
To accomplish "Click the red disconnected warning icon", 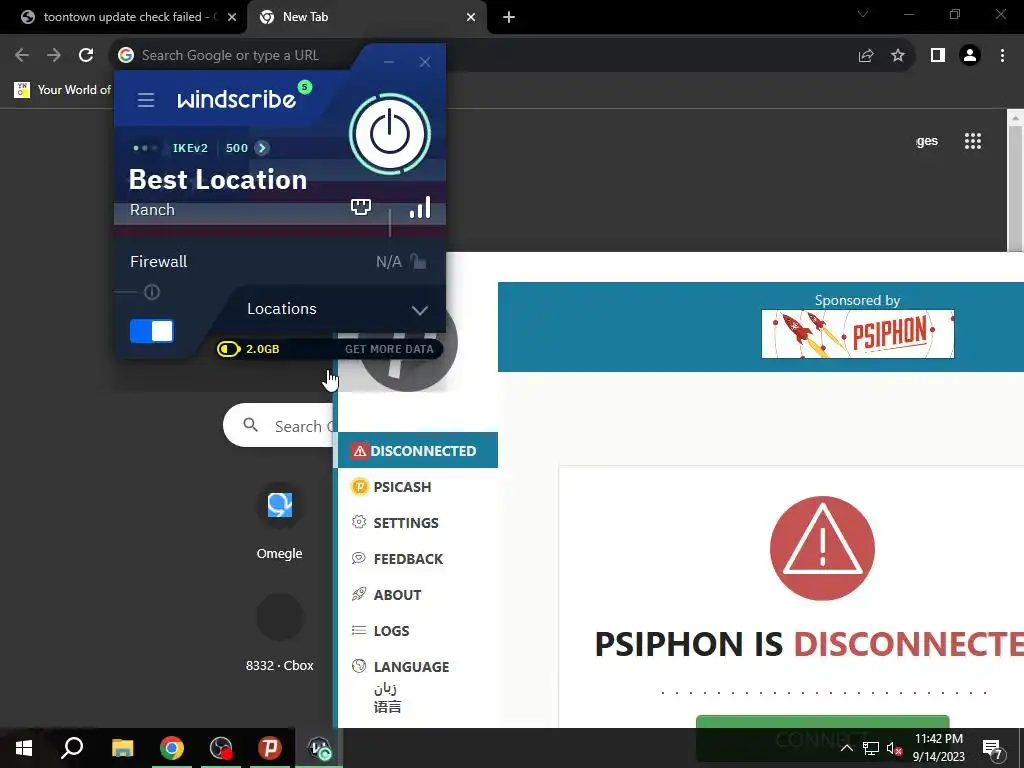I will click(822, 548).
